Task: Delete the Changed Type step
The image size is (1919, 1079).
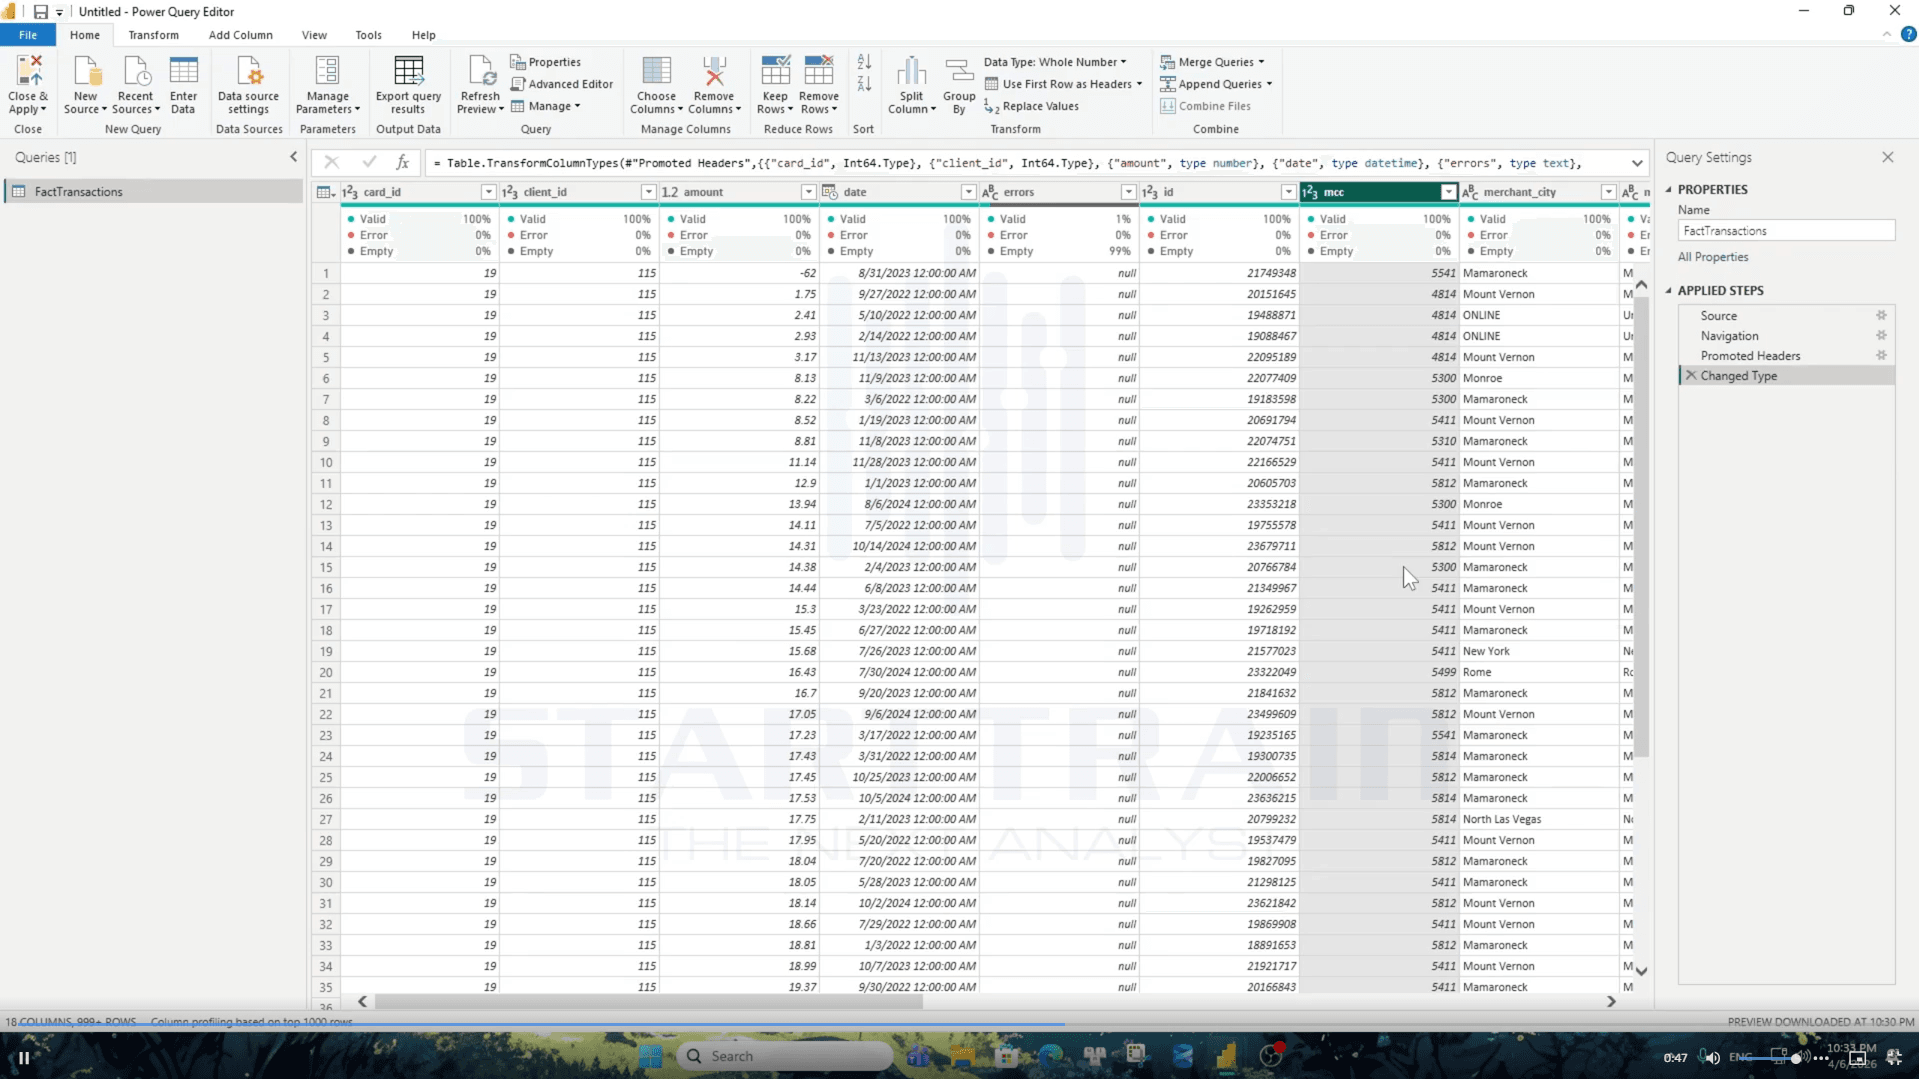Action: (x=1691, y=376)
